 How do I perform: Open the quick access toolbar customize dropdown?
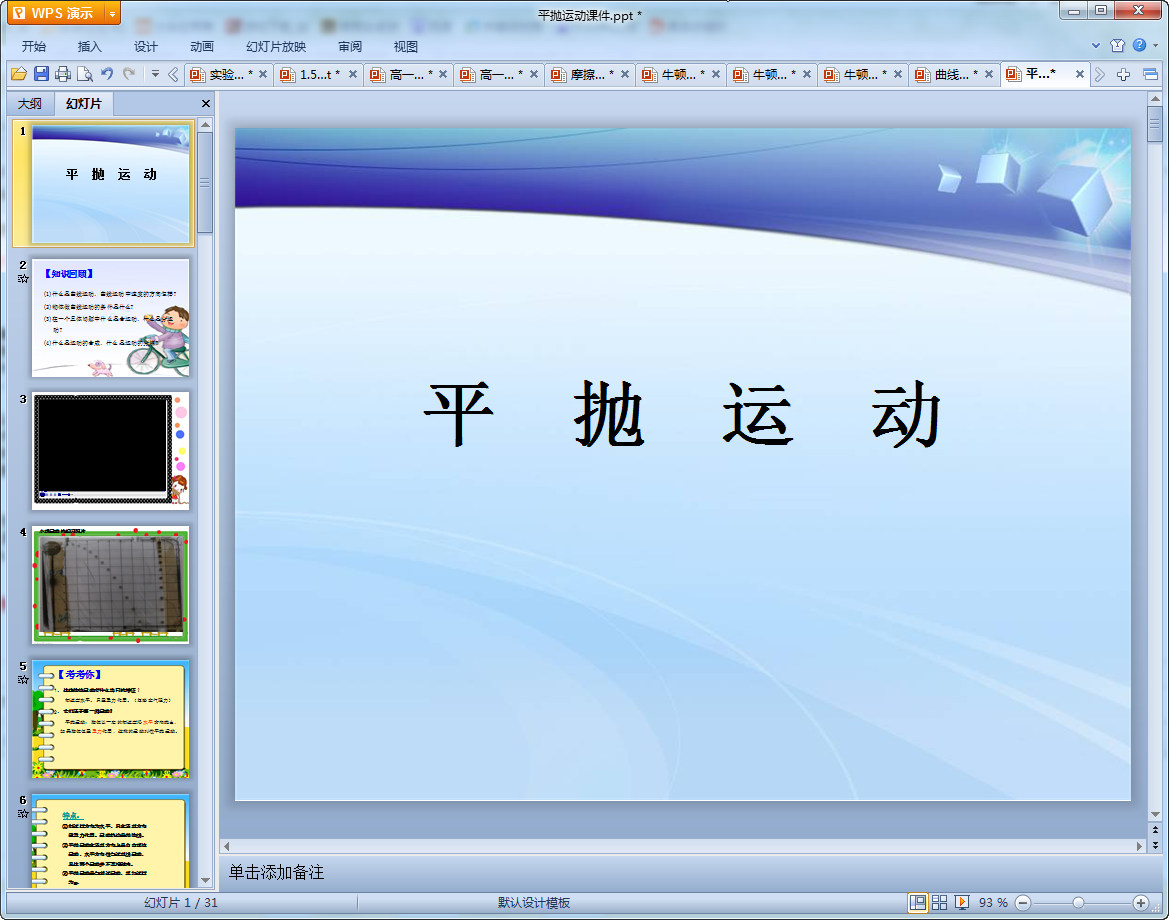tap(155, 74)
